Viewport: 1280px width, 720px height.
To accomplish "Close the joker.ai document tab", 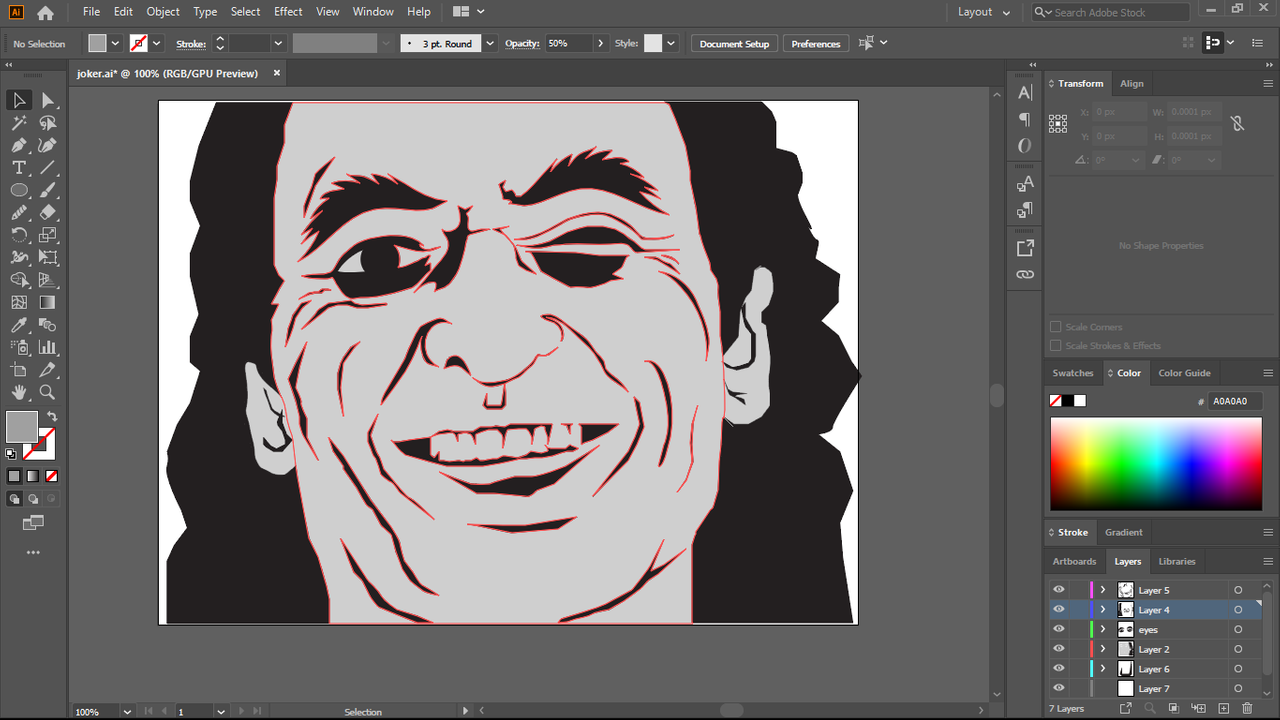I will [277, 73].
